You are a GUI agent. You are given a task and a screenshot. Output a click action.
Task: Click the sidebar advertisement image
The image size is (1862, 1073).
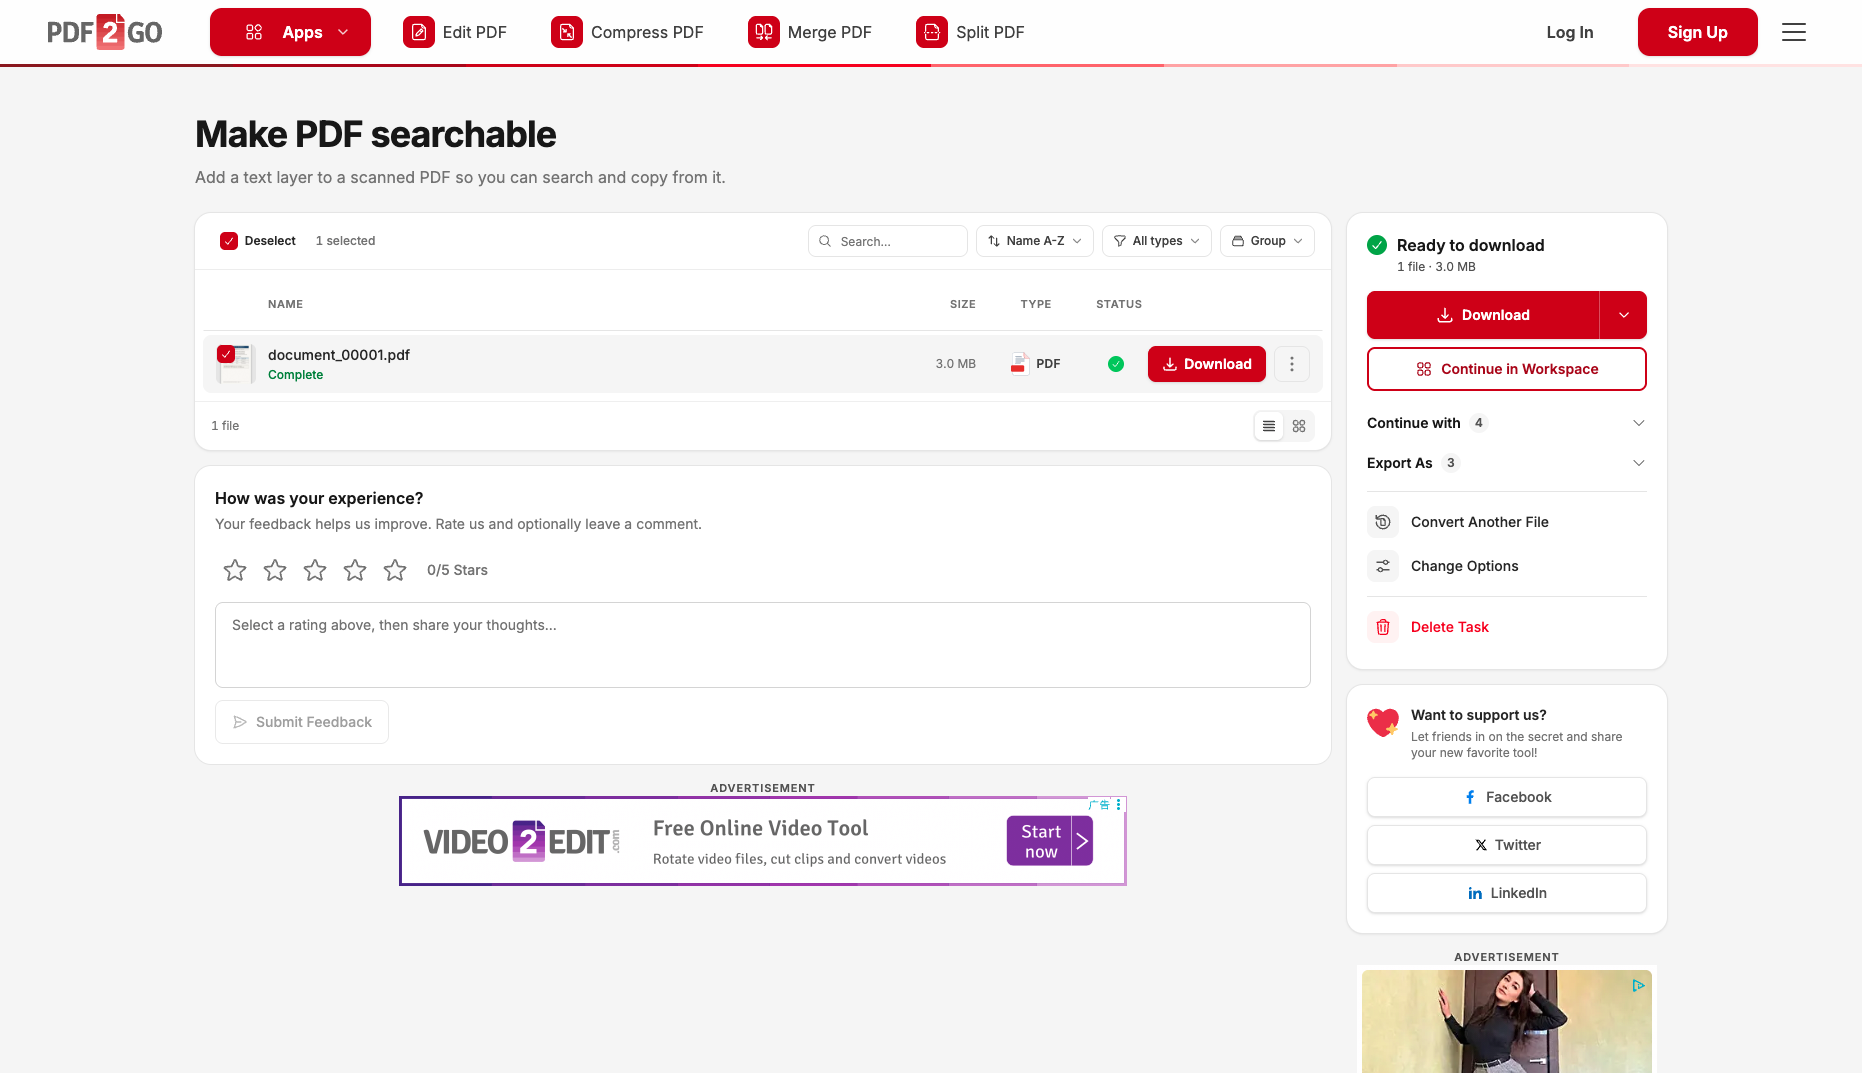tap(1507, 1021)
